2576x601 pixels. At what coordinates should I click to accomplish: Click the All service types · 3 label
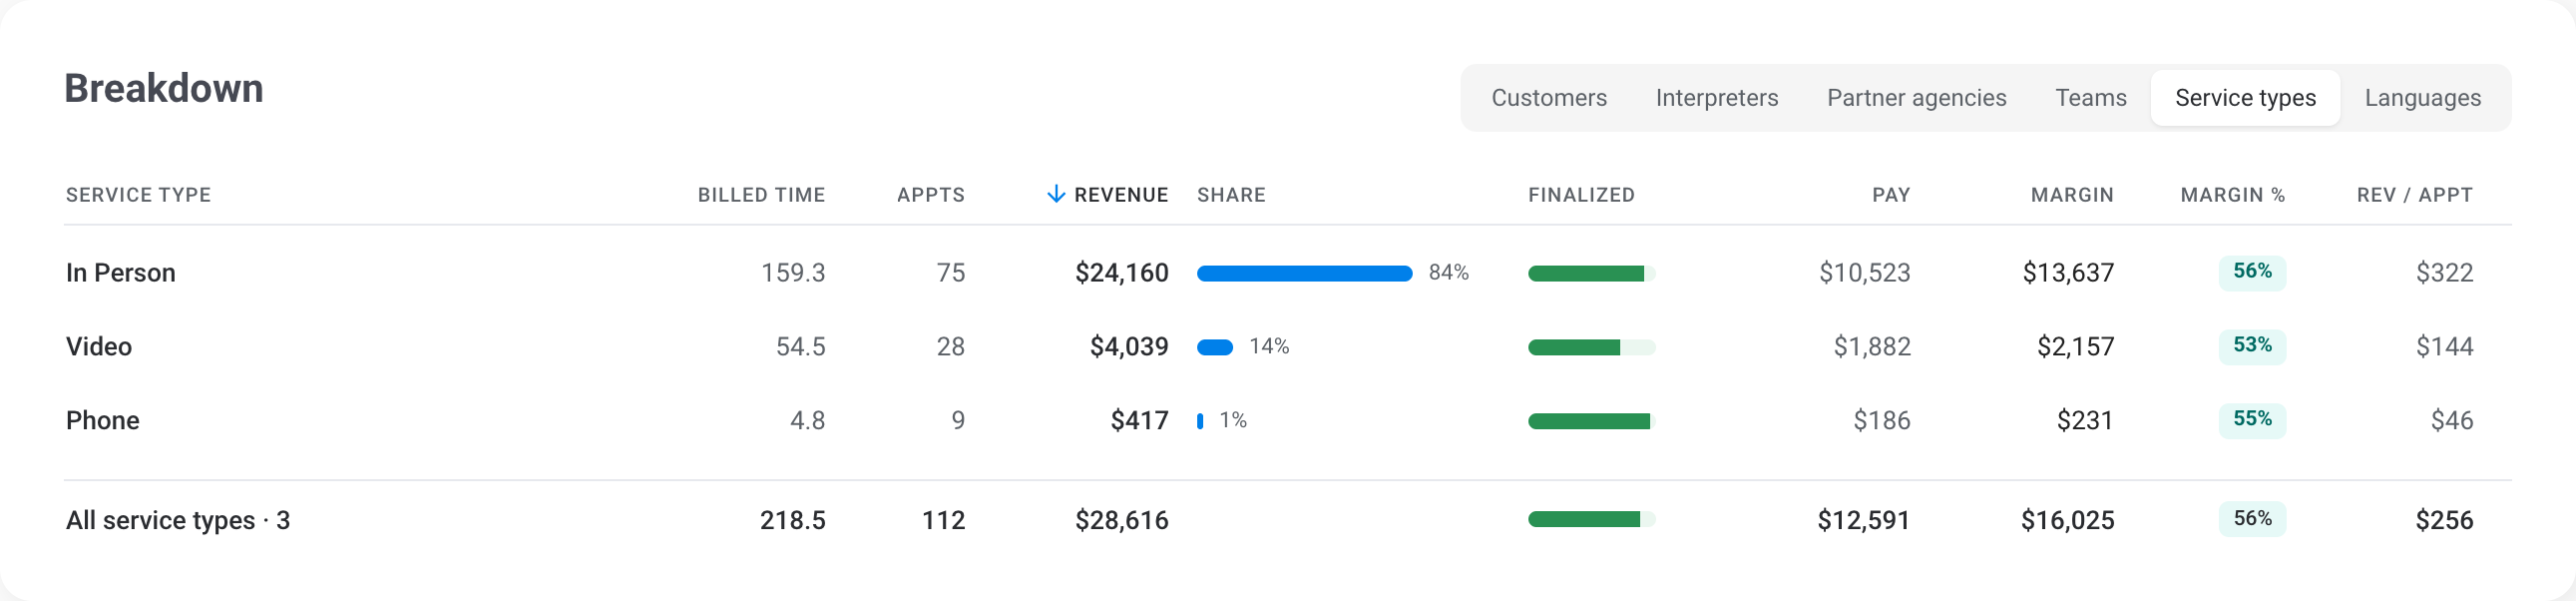pos(178,520)
